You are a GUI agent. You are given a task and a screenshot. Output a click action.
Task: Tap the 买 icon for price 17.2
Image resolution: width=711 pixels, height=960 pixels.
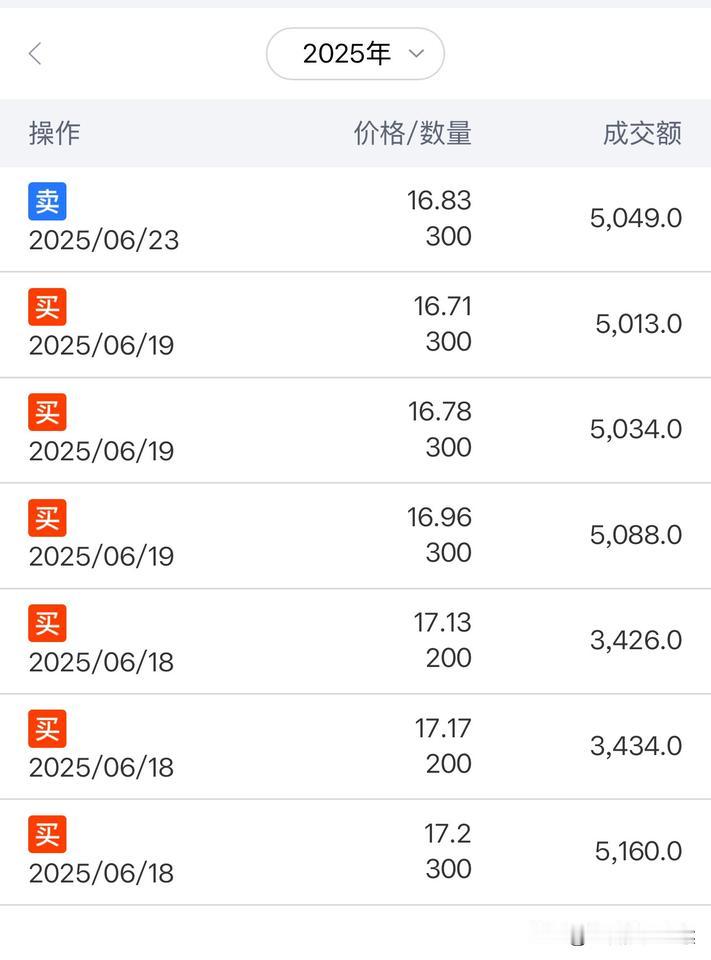point(47,834)
